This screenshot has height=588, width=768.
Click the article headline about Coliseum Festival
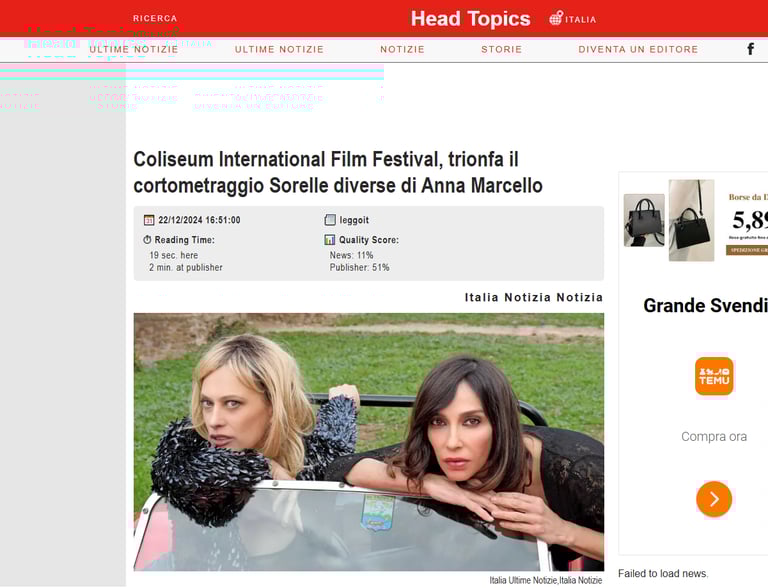click(x=338, y=172)
